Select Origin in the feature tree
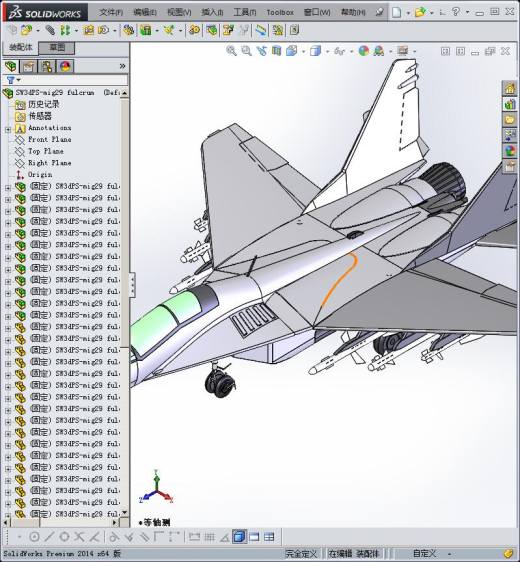 (x=40, y=175)
